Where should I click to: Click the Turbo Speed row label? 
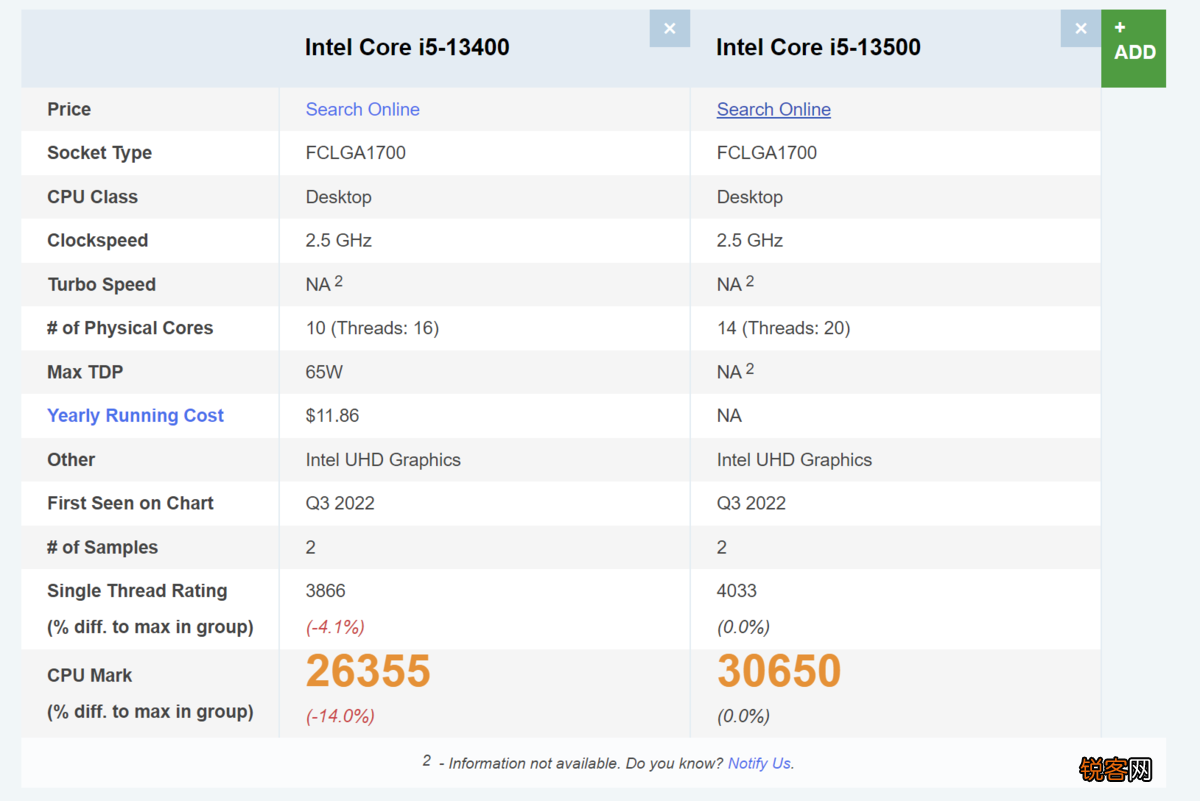[101, 284]
